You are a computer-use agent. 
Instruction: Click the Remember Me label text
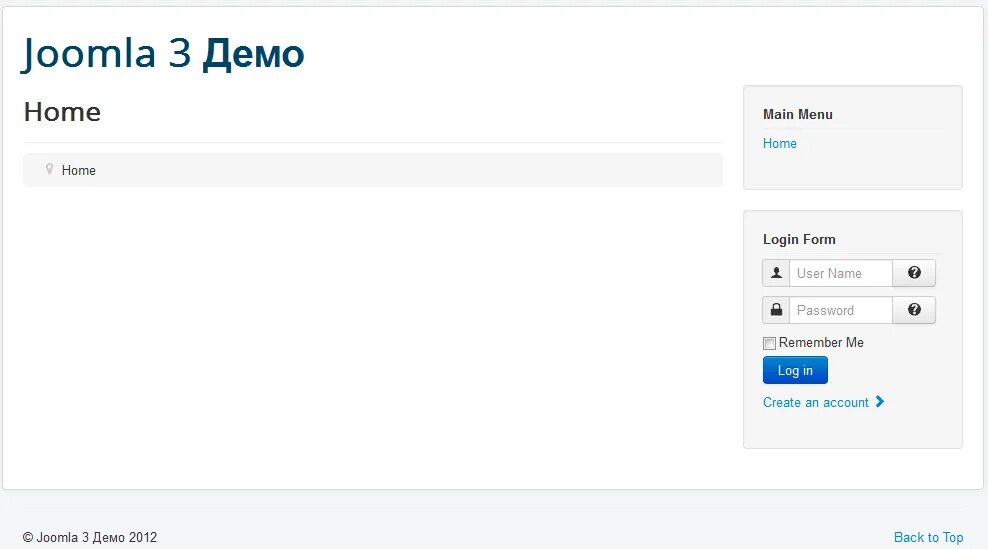click(x=821, y=343)
